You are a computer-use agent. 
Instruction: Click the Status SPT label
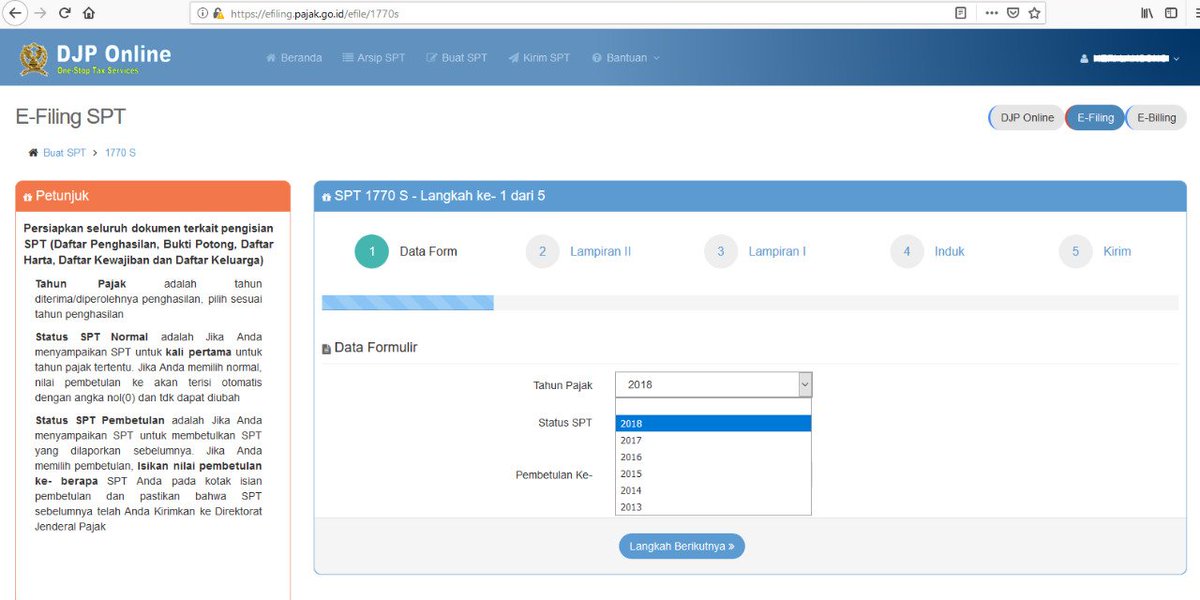point(565,423)
